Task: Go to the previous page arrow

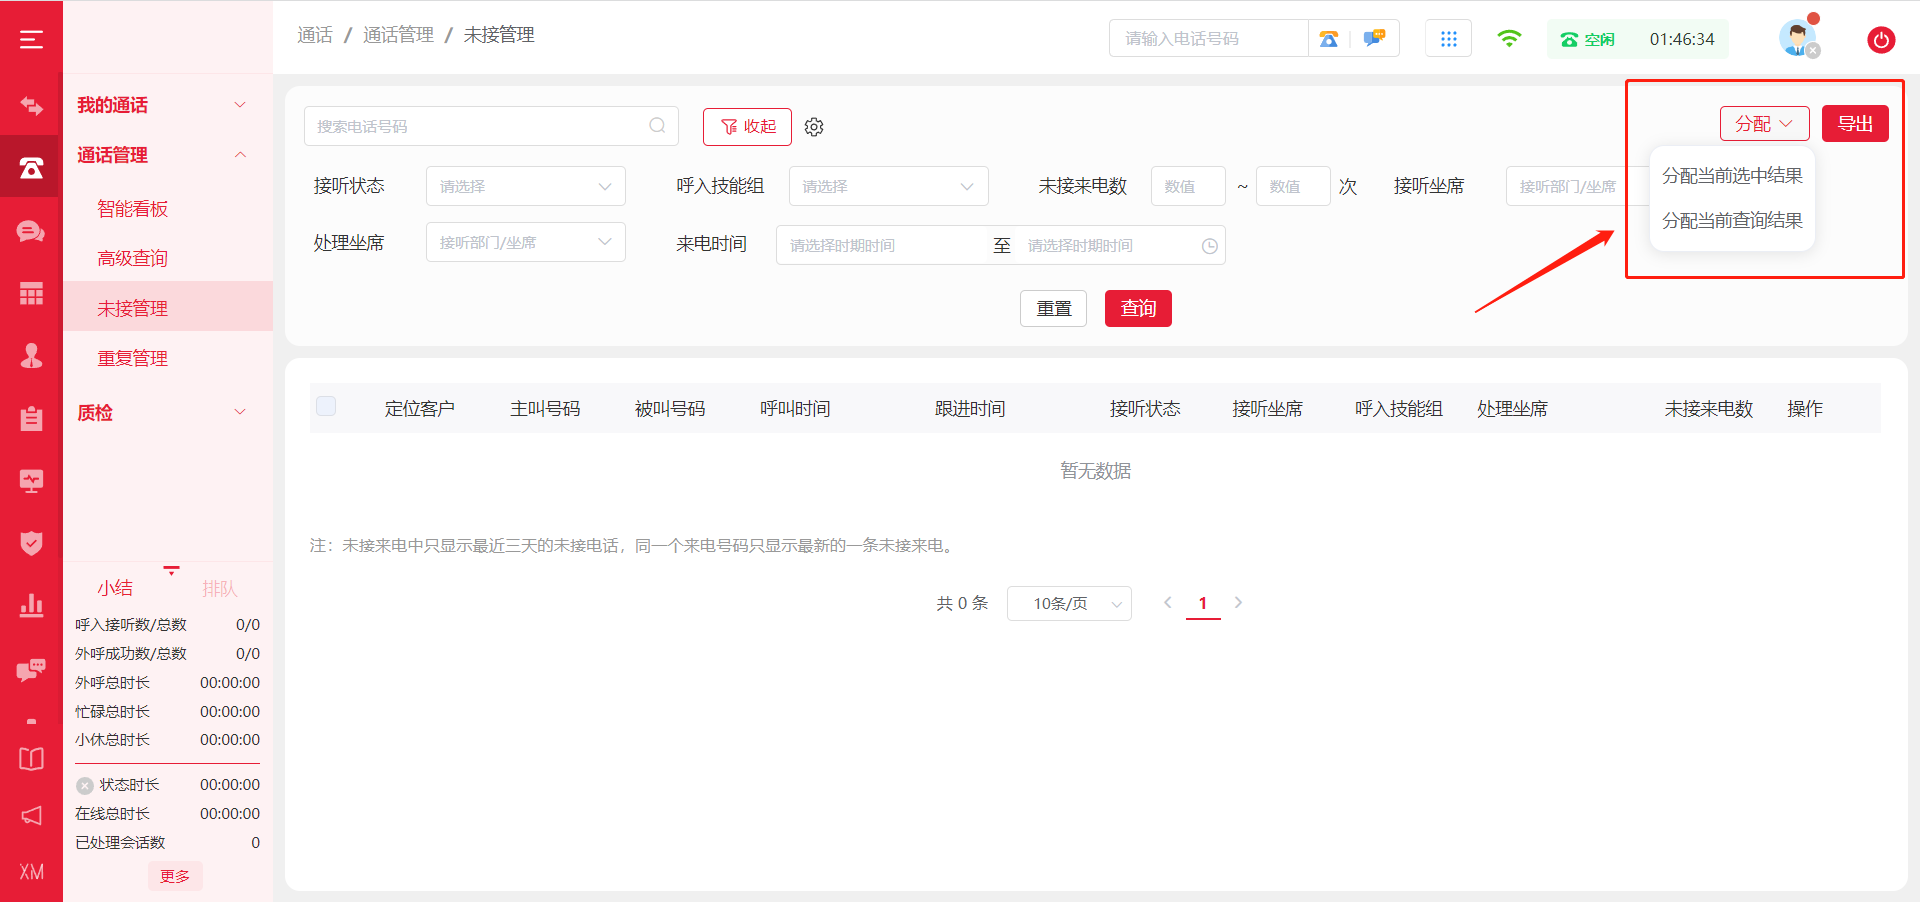Action: coord(1168,603)
